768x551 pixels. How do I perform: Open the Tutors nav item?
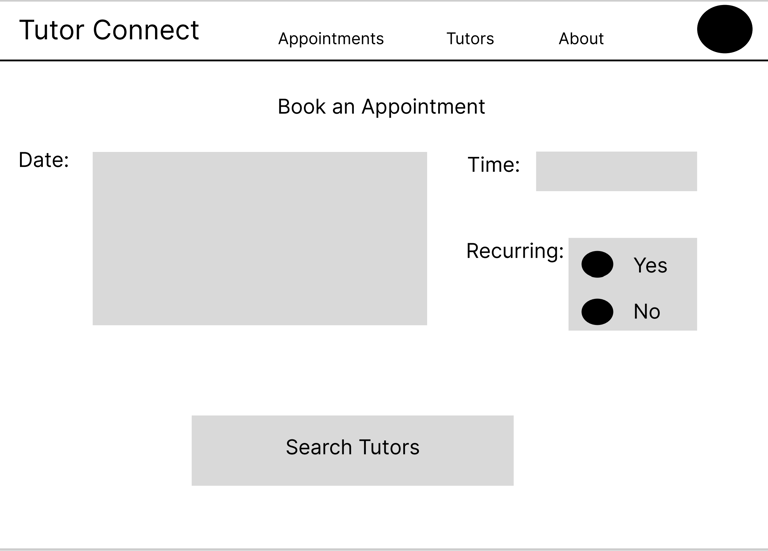point(470,39)
